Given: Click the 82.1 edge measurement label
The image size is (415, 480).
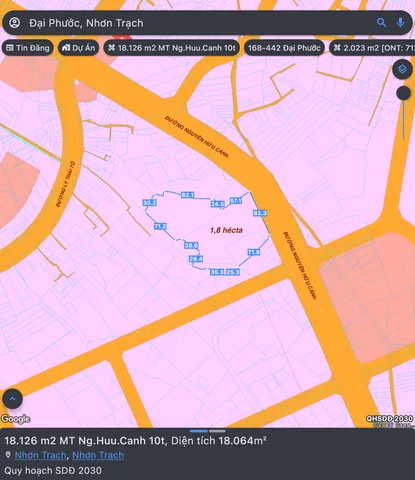Looking at the screenshot, I should [187, 195].
